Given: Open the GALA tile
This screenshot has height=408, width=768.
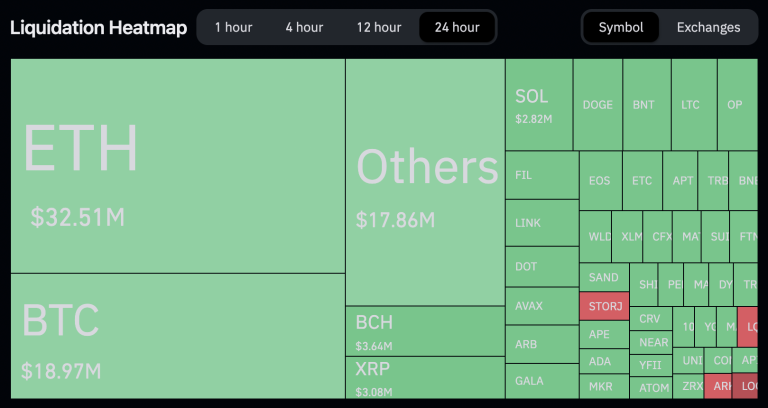Looking at the screenshot, I should (x=542, y=381).
